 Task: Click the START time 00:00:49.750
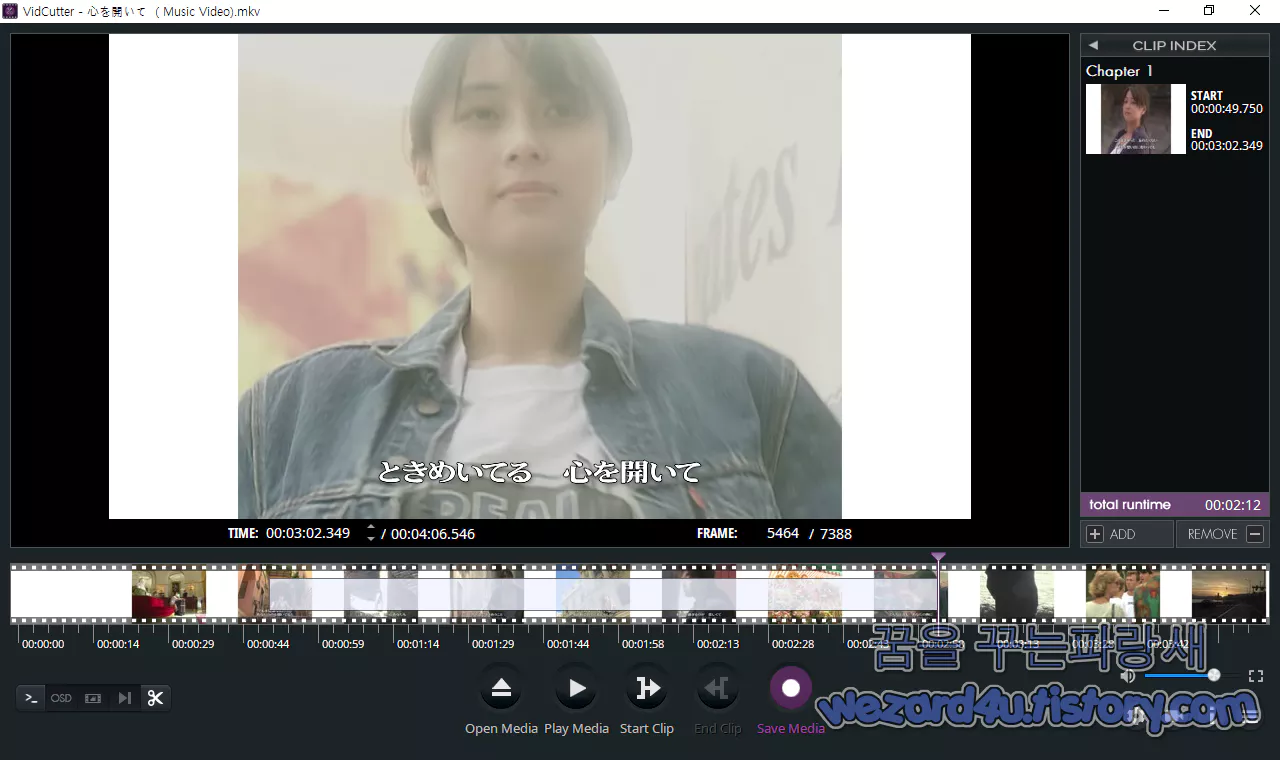point(1227,109)
